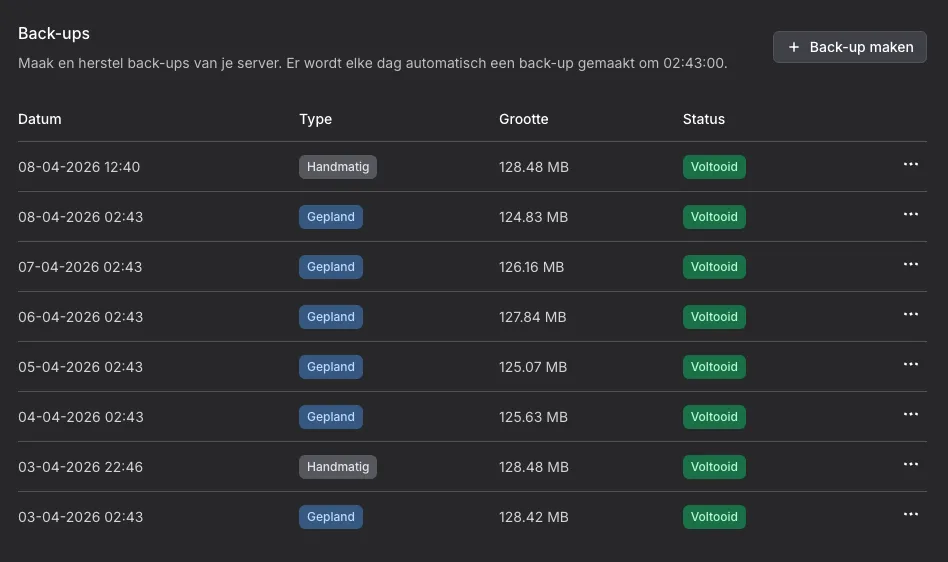Open more options for 03-04-2026 02:43 backup

tap(911, 514)
